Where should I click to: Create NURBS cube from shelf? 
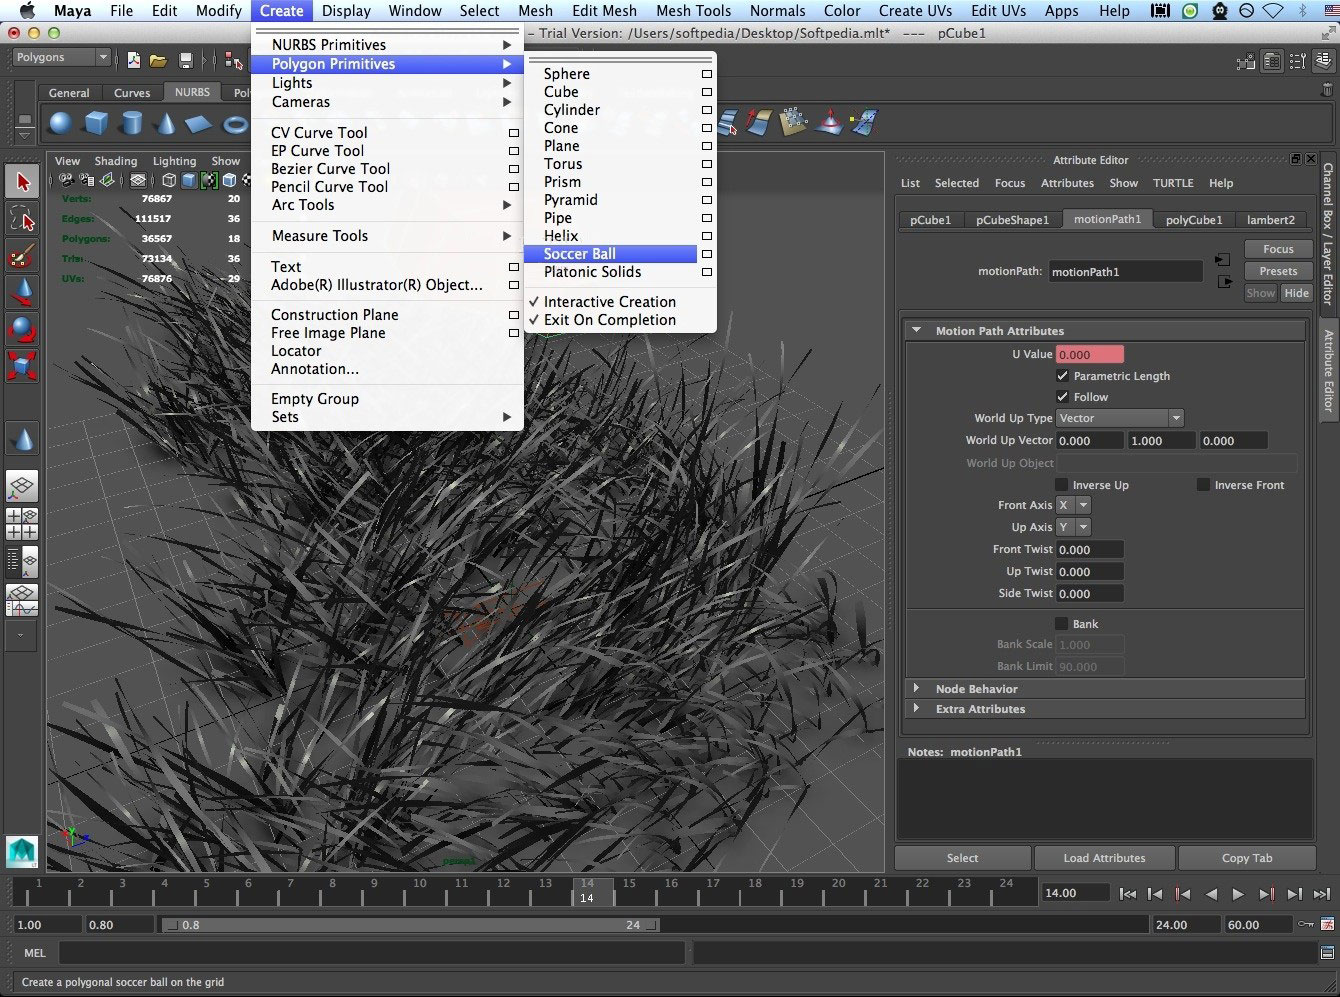[x=96, y=124]
